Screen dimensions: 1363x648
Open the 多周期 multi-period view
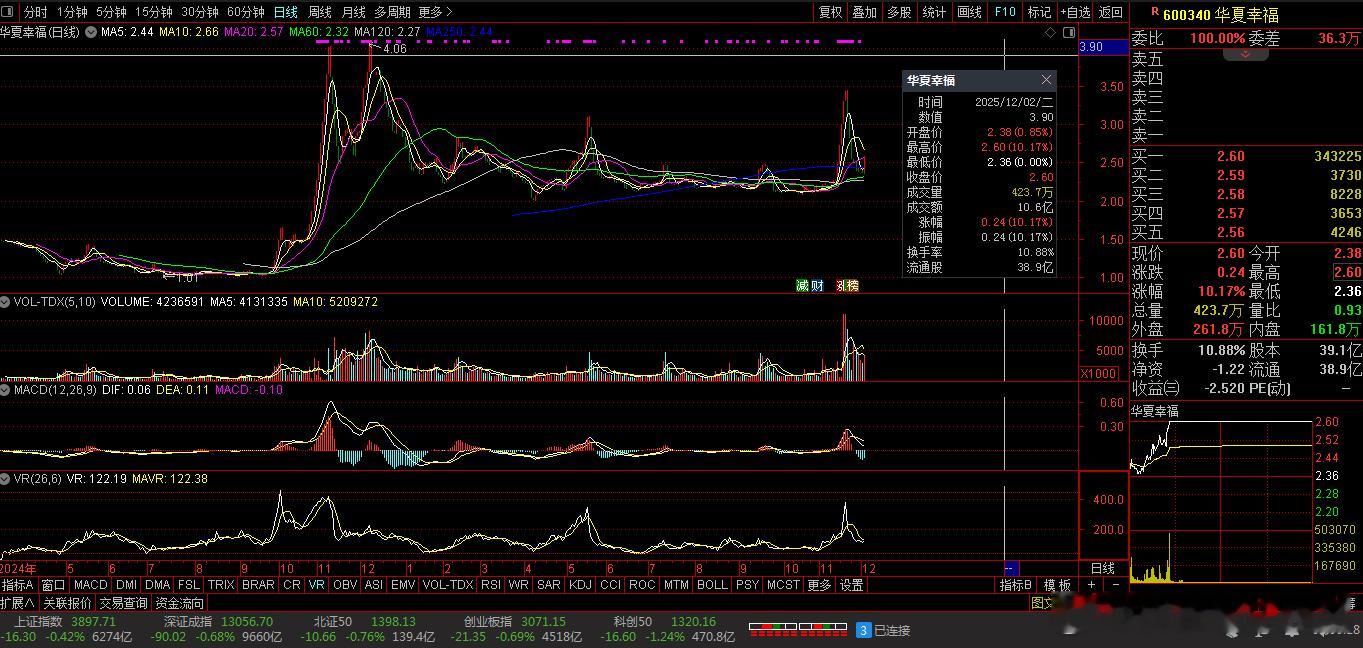(x=393, y=12)
